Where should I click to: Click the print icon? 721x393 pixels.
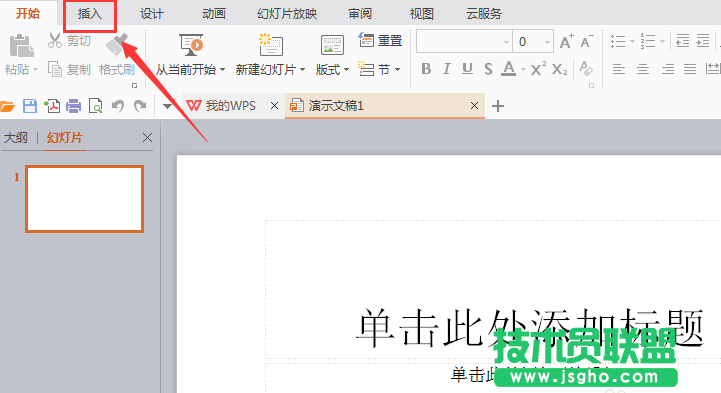tap(74, 106)
